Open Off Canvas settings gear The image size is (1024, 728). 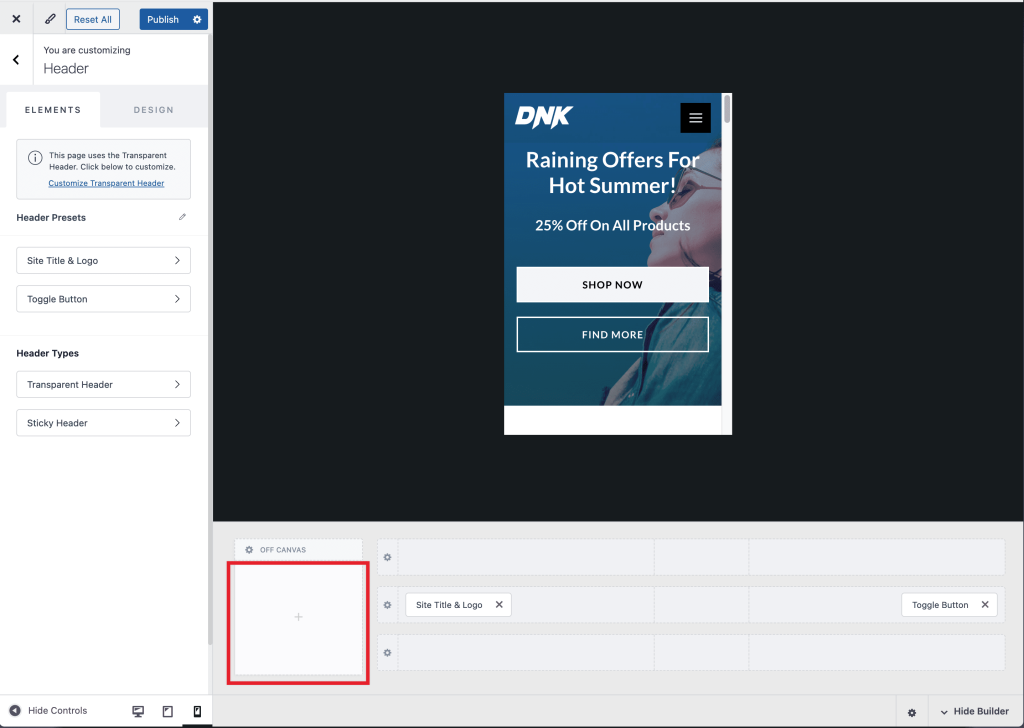tap(249, 550)
